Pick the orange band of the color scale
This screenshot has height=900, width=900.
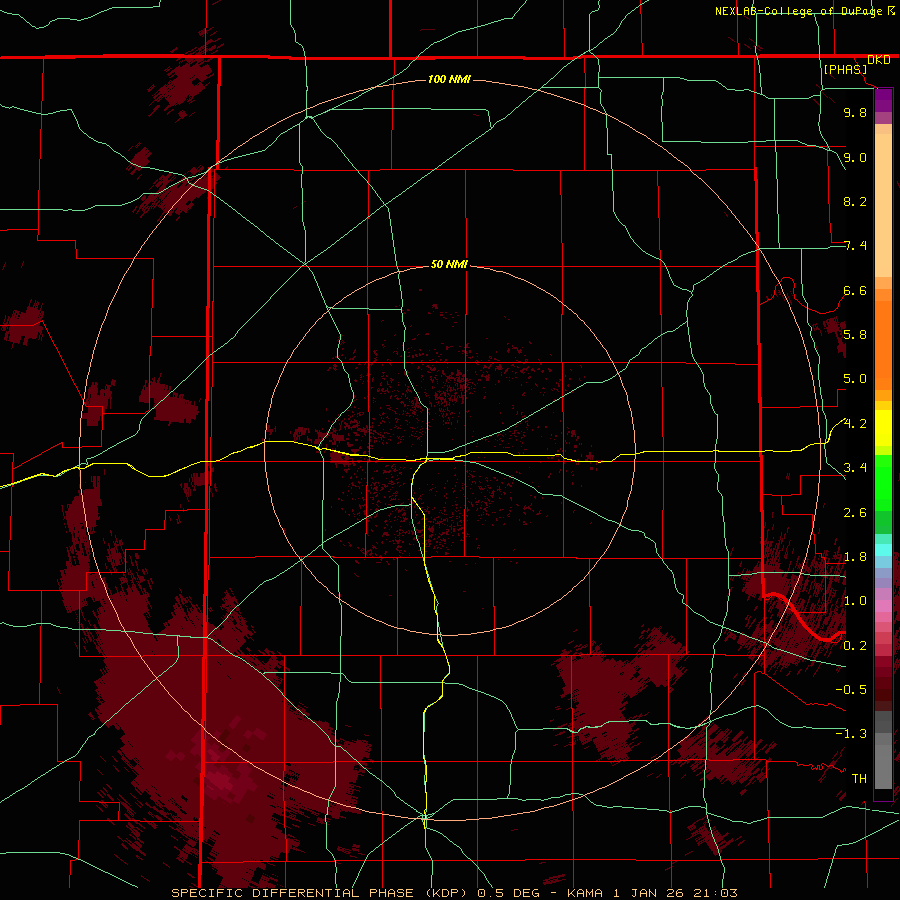[x=883, y=344]
